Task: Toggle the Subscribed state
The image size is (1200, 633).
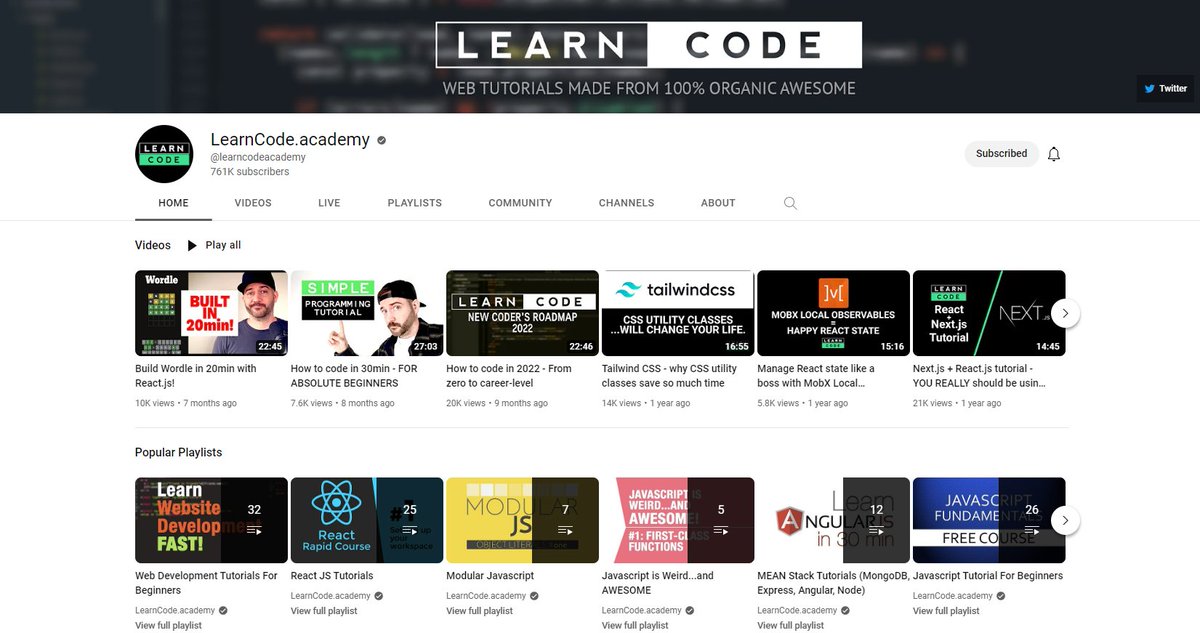Action: 1001,153
